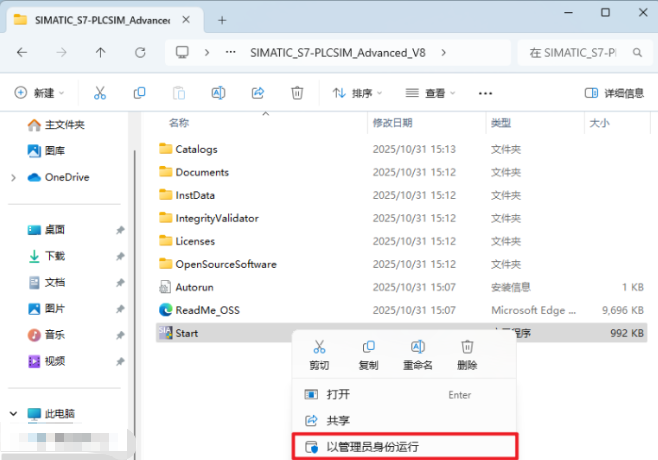Click the Share icon in toolbar
658x460 pixels.
coord(257,93)
